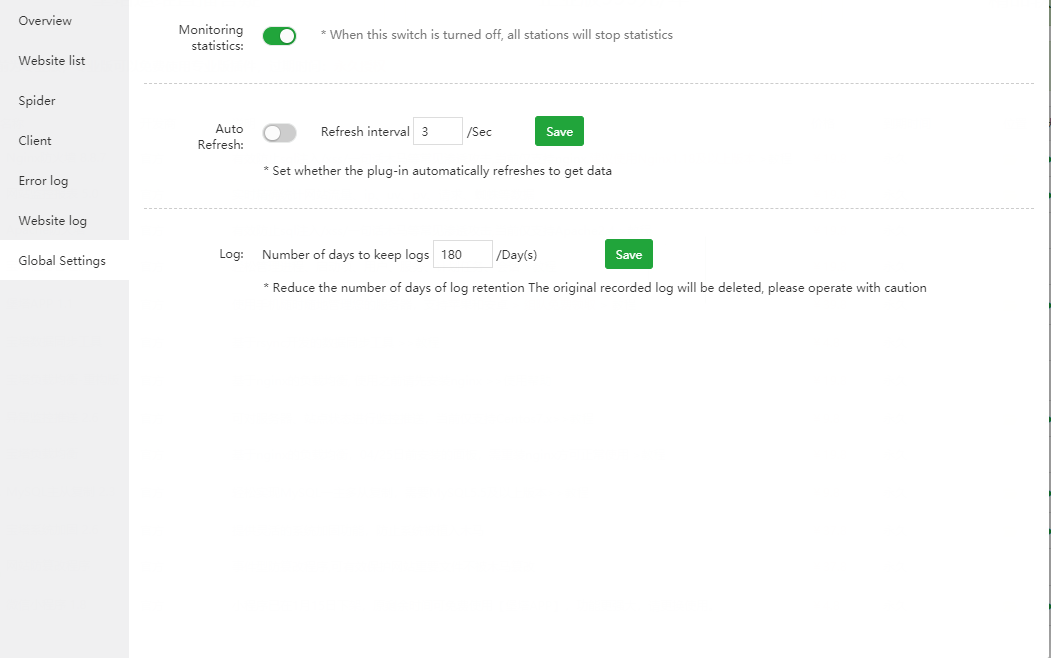Enable the Auto Refresh toggle
1051x658 pixels.
point(279,133)
